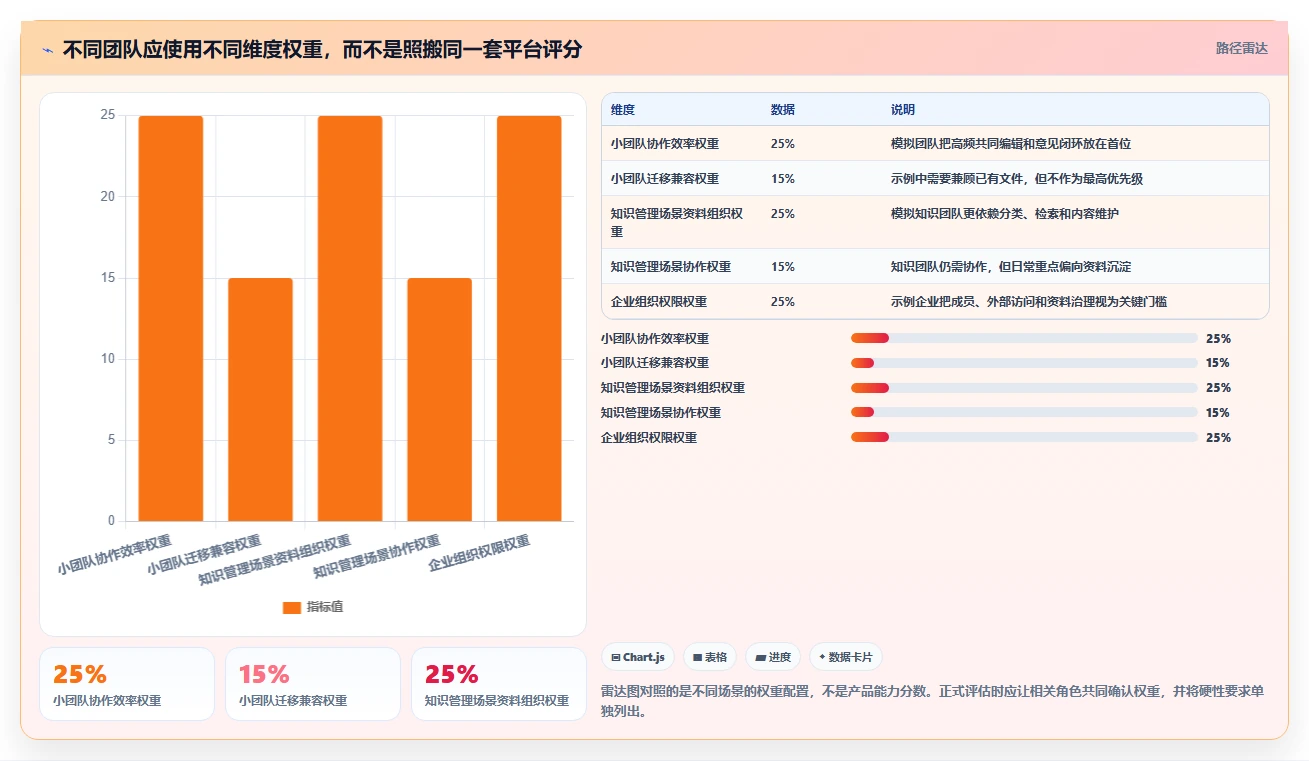Click the 路径雷达 label in header
Image resolution: width=1309 pixels, height=761 pixels.
pyautogui.click(x=1242, y=48)
